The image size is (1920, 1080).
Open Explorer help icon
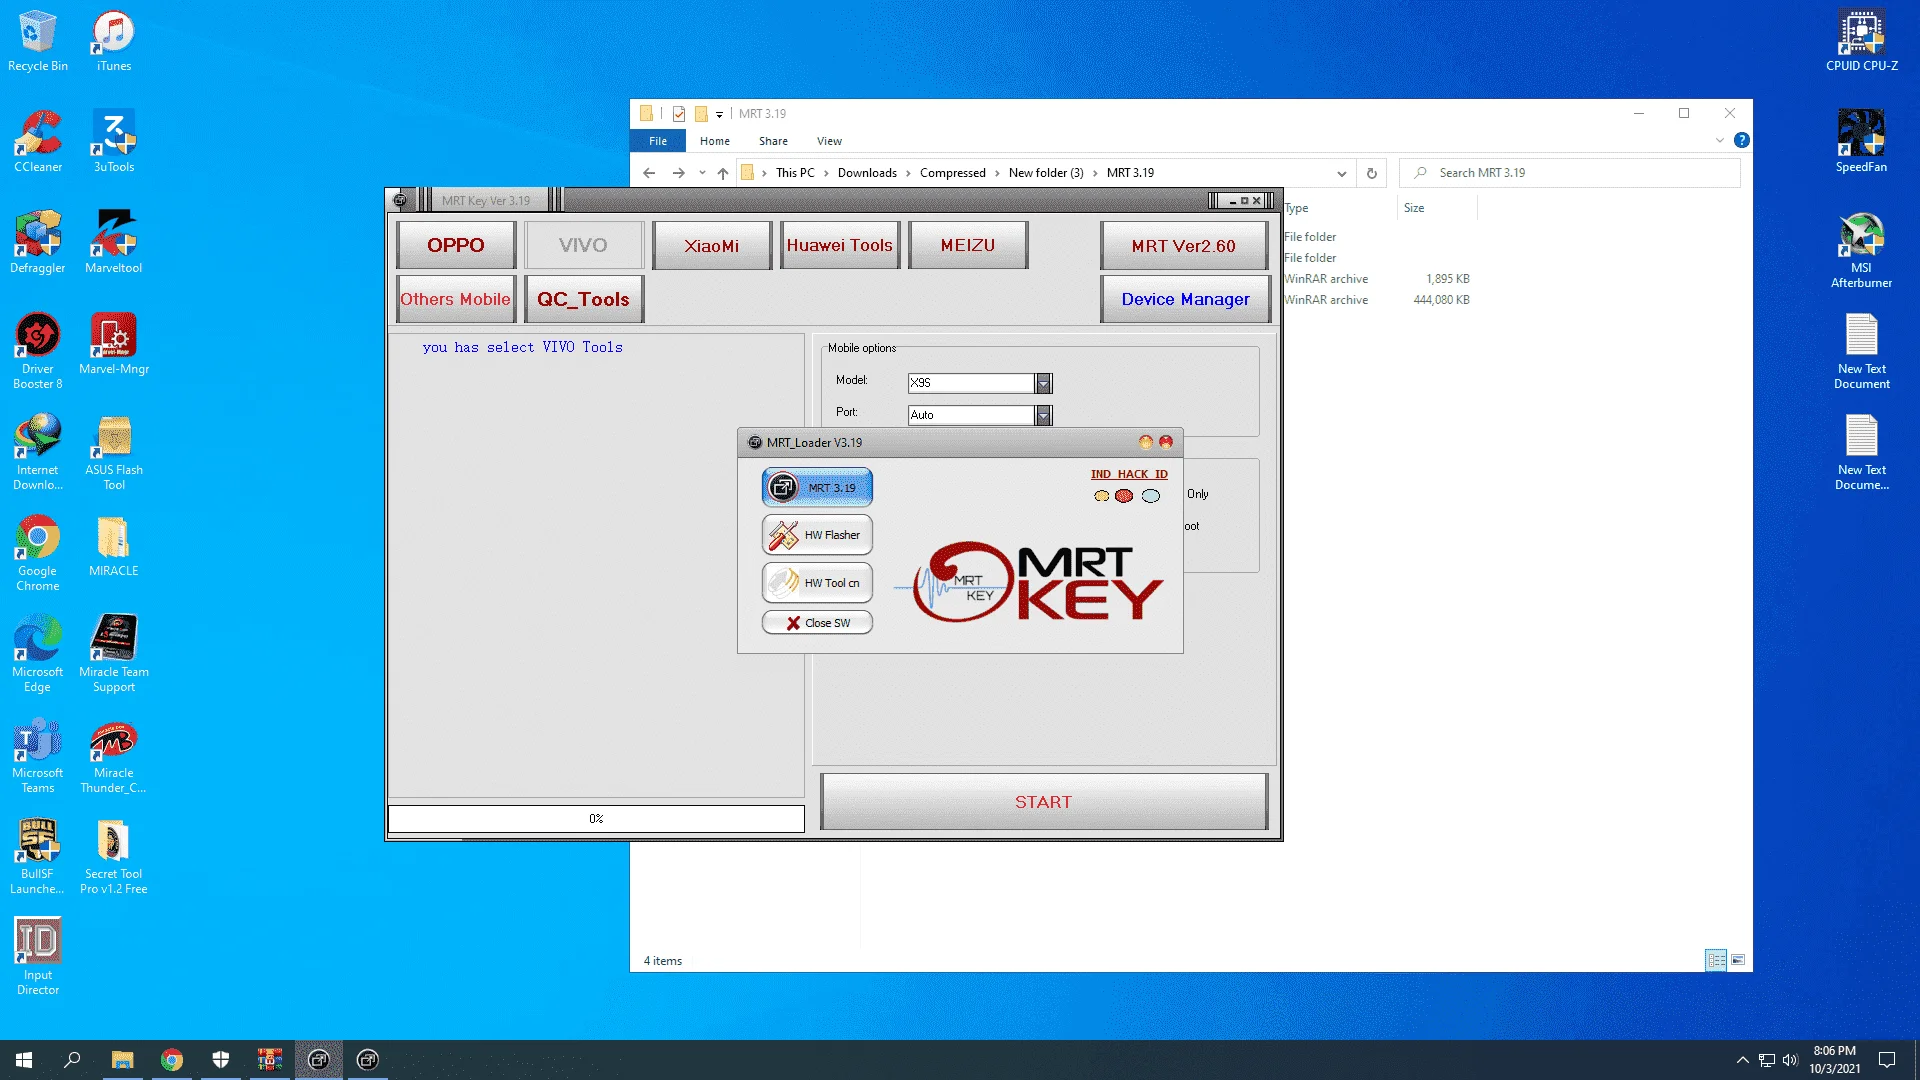pyautogui.click(x=1742, y=141)
